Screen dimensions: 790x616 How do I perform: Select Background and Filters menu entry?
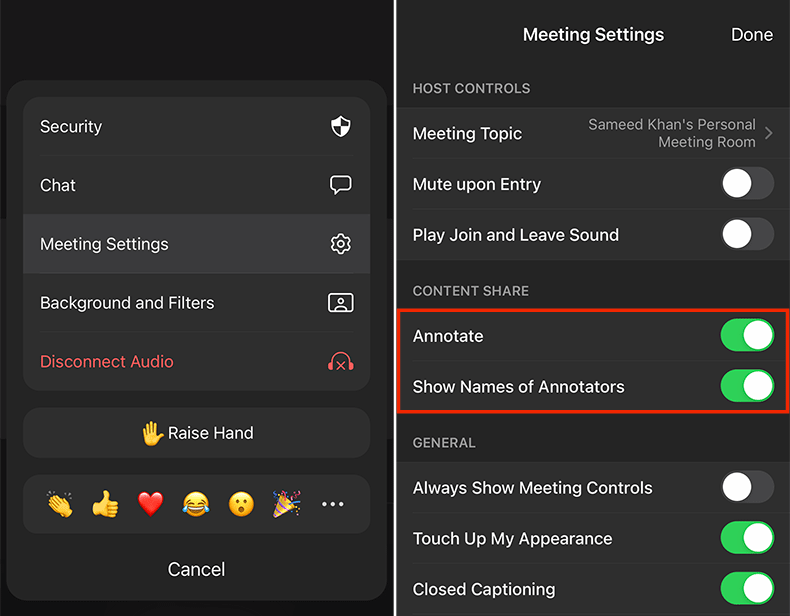127,303
